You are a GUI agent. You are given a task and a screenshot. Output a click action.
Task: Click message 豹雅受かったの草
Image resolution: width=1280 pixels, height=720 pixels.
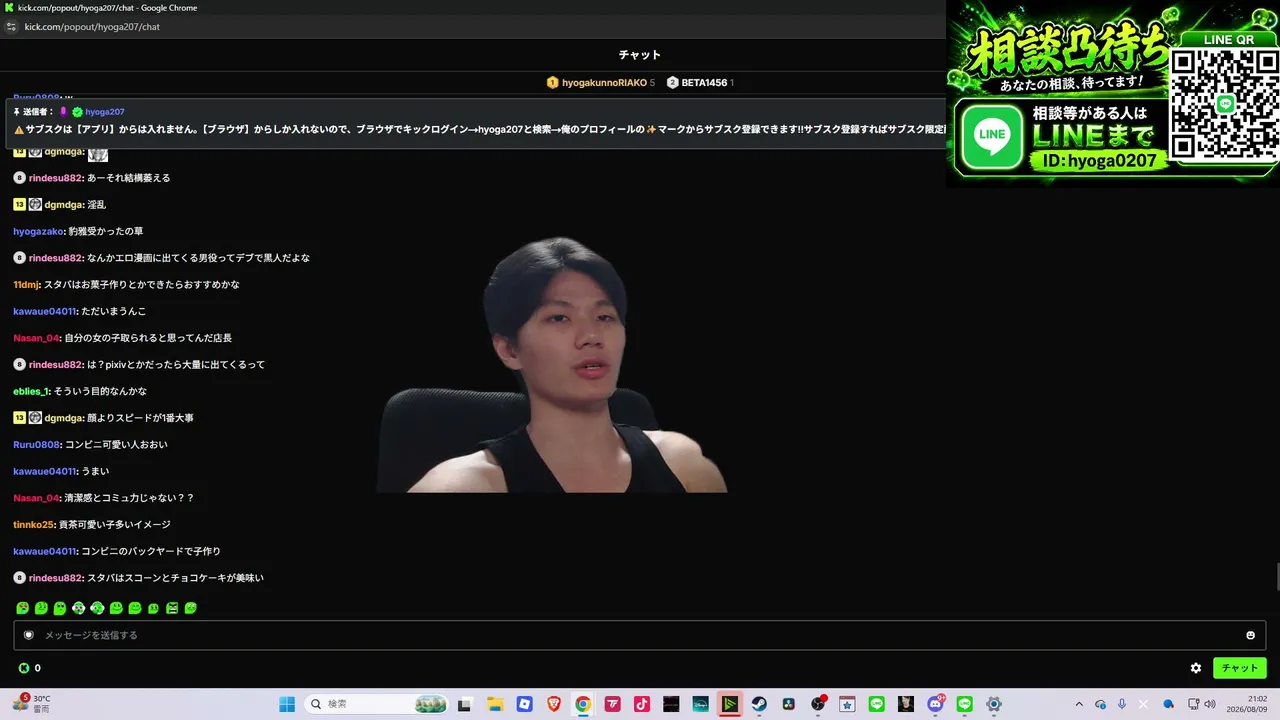tap(106, 231)
